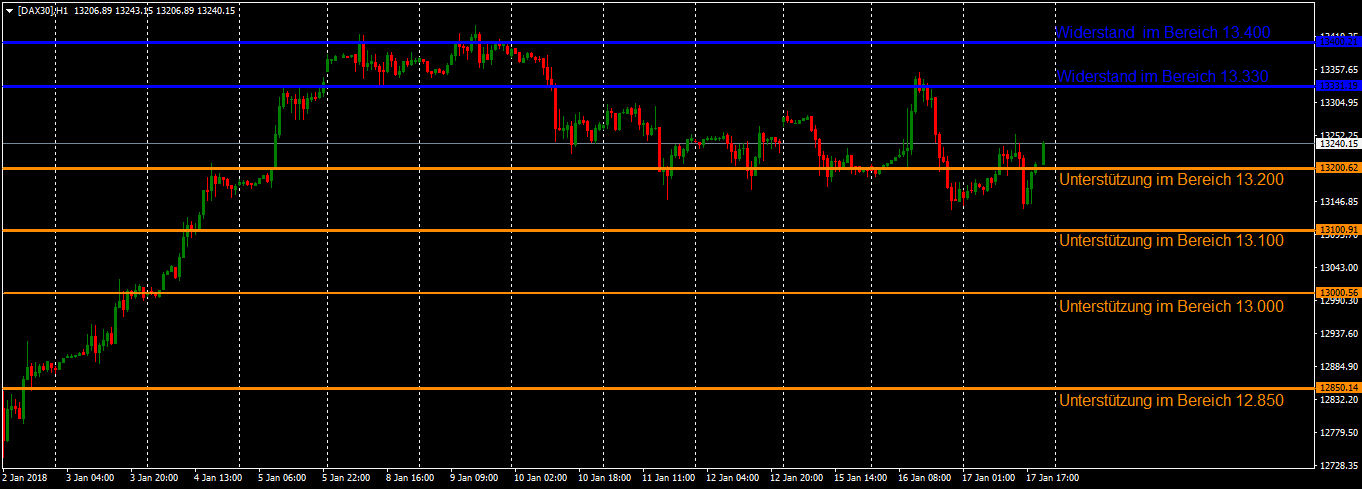Viewport: 1362px width, 489px height.
Task: Click the 12779.50 price scale value
Action: (1340, 433)
